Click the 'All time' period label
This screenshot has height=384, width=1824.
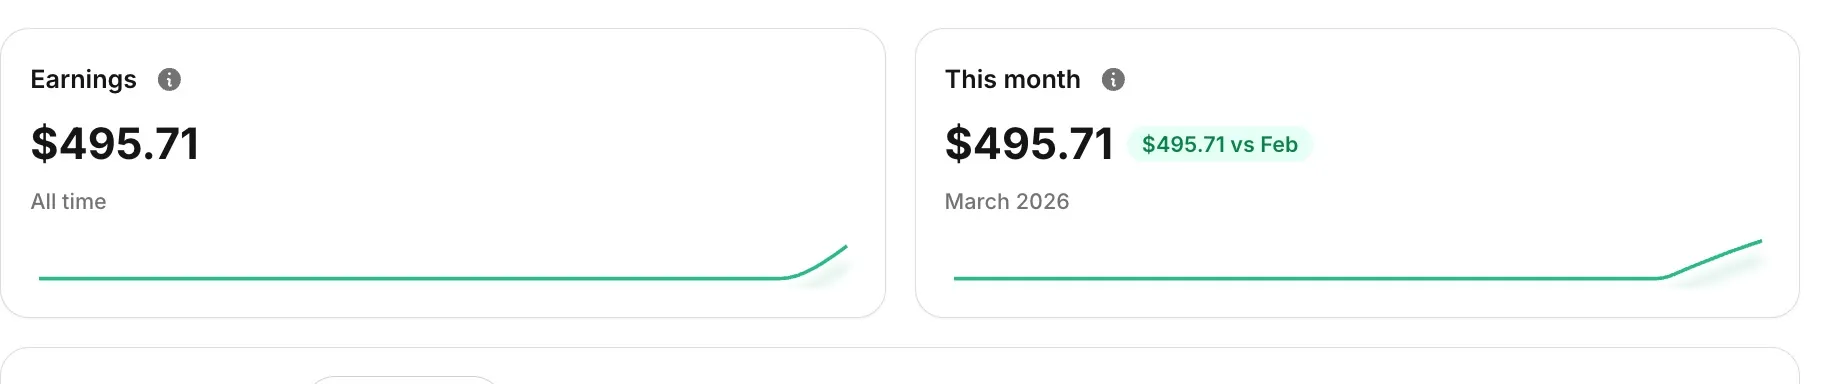coord(68,202)
